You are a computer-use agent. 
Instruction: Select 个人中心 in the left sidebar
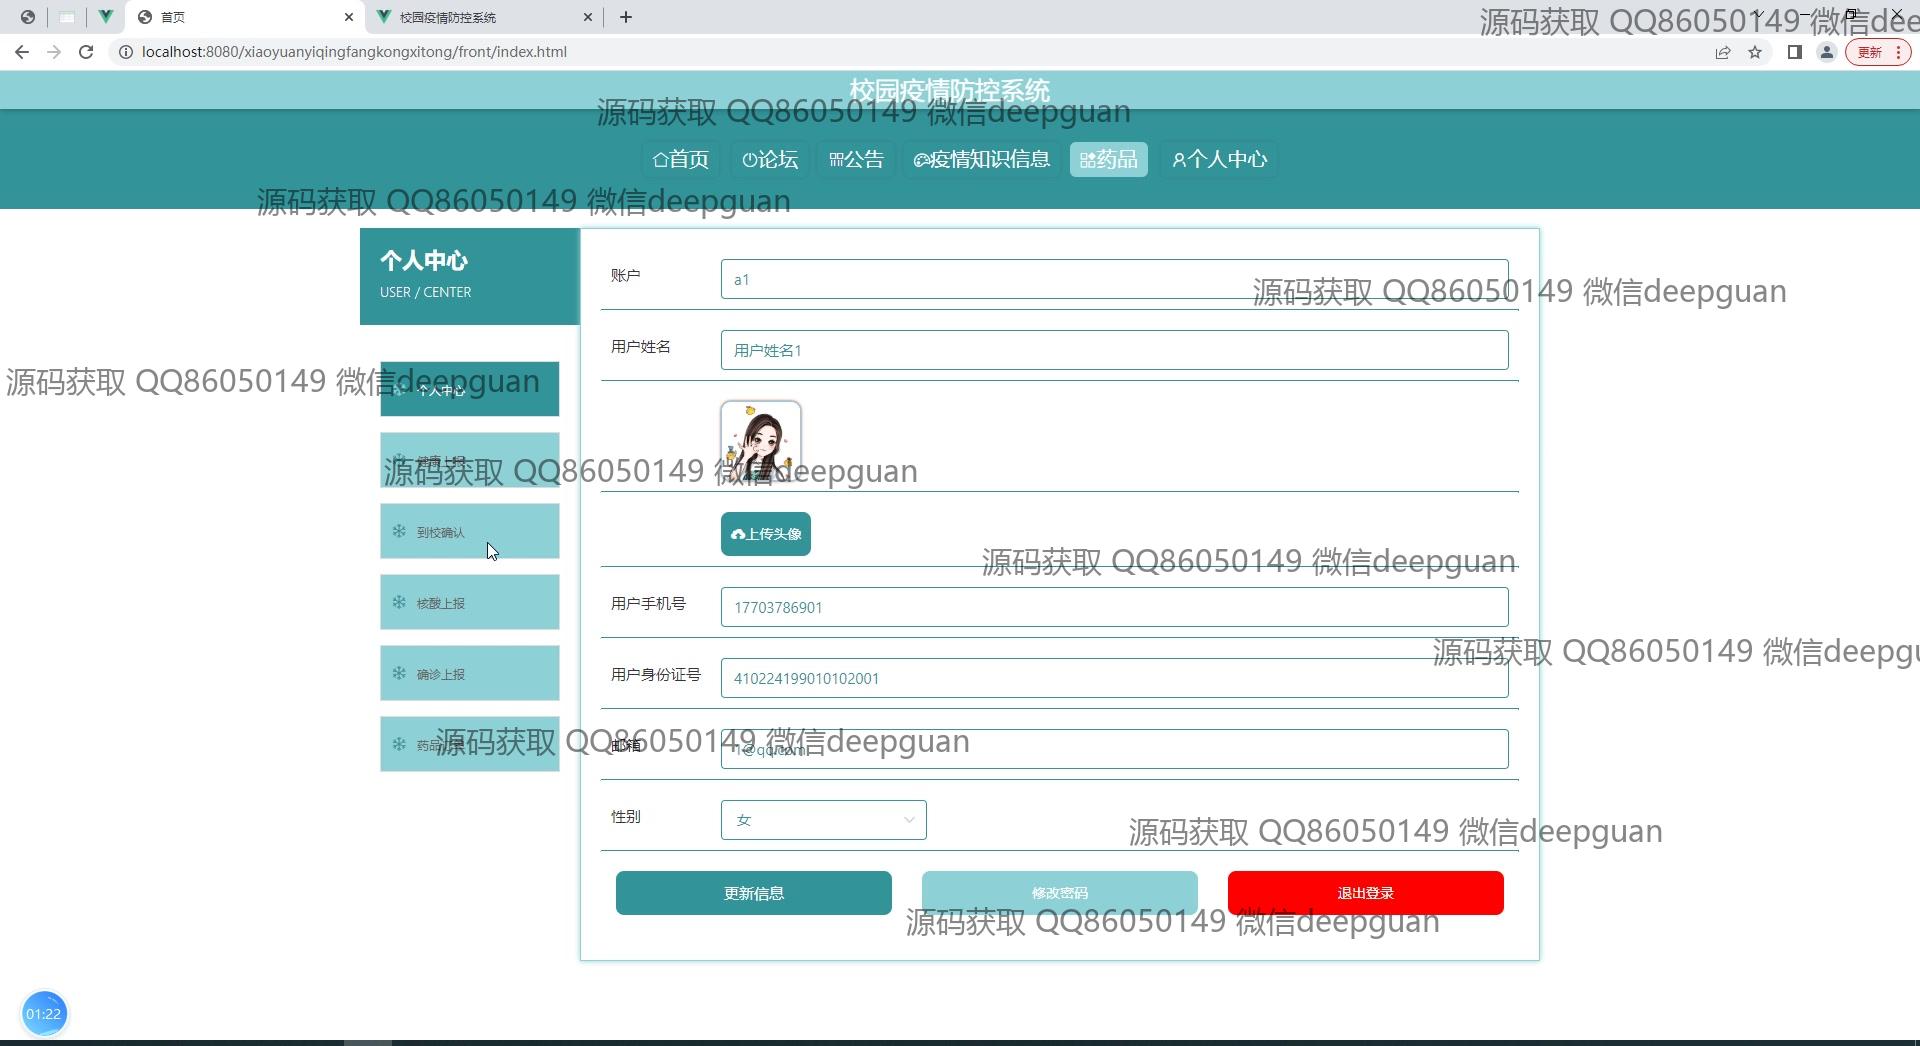[470, 389]
